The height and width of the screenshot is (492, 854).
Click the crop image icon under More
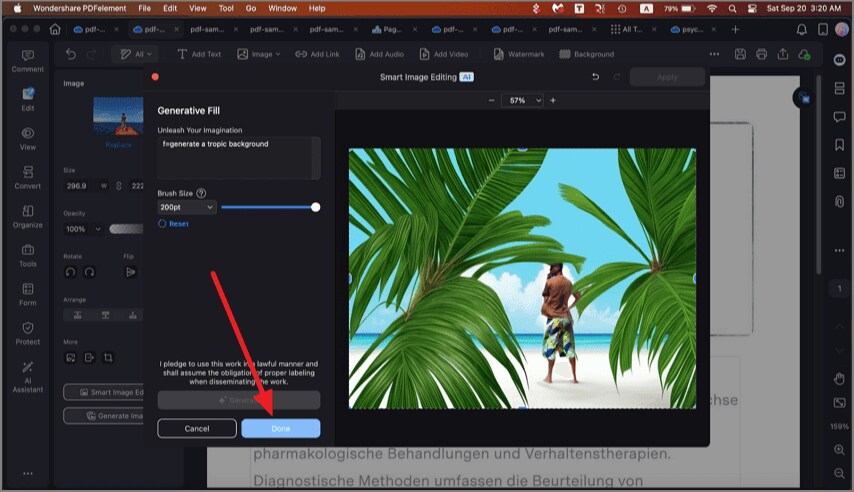pos(108,357)
